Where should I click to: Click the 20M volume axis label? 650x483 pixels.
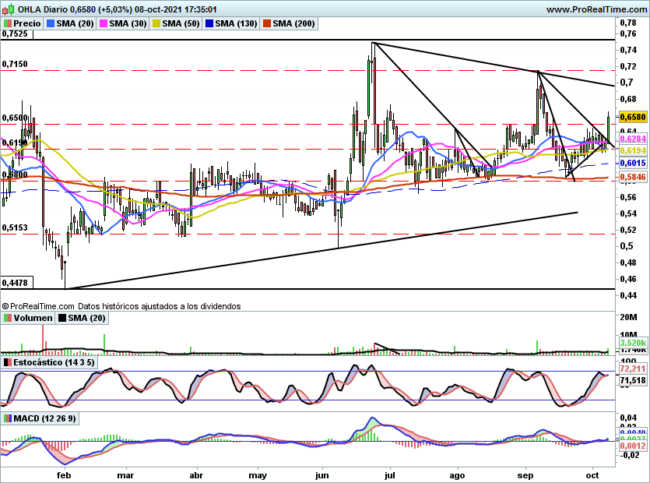click(x=628, y=317)
